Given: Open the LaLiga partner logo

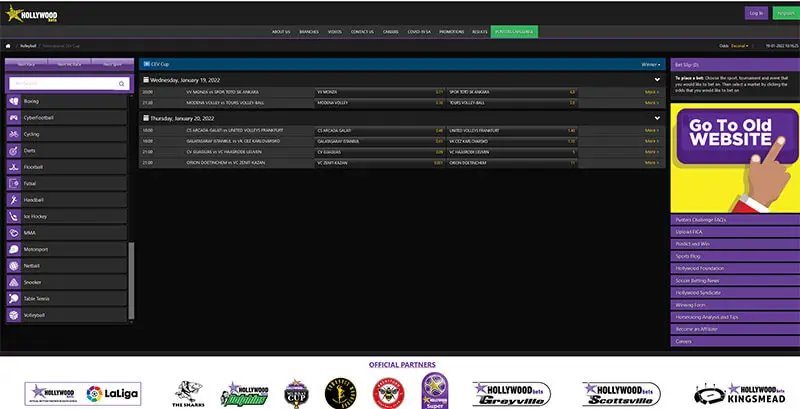Looking at the screenshot, I should pyautogui.click(x=83, y=394).
